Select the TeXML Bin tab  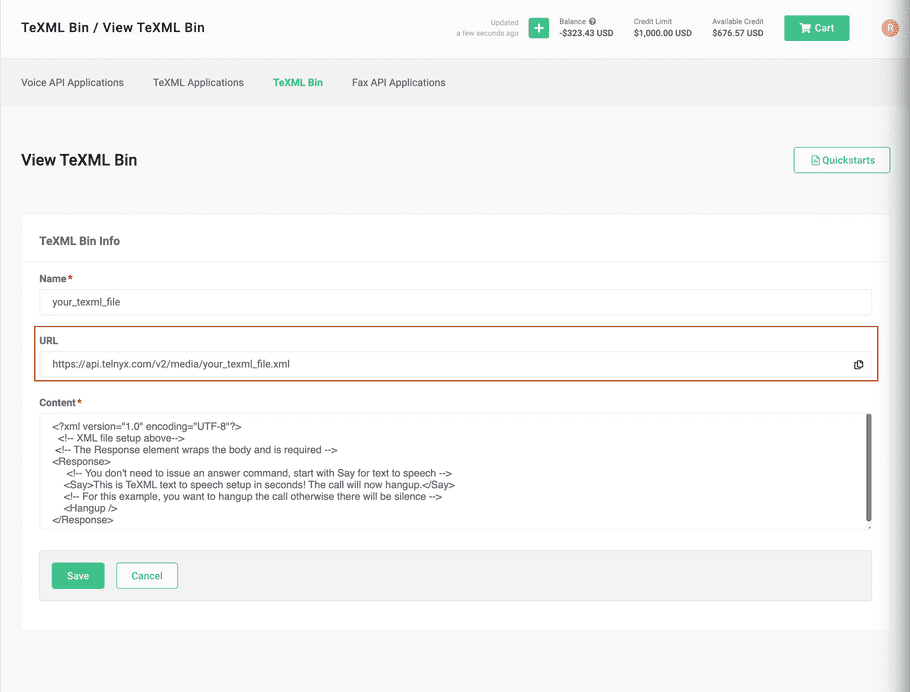tap(298, 82)
